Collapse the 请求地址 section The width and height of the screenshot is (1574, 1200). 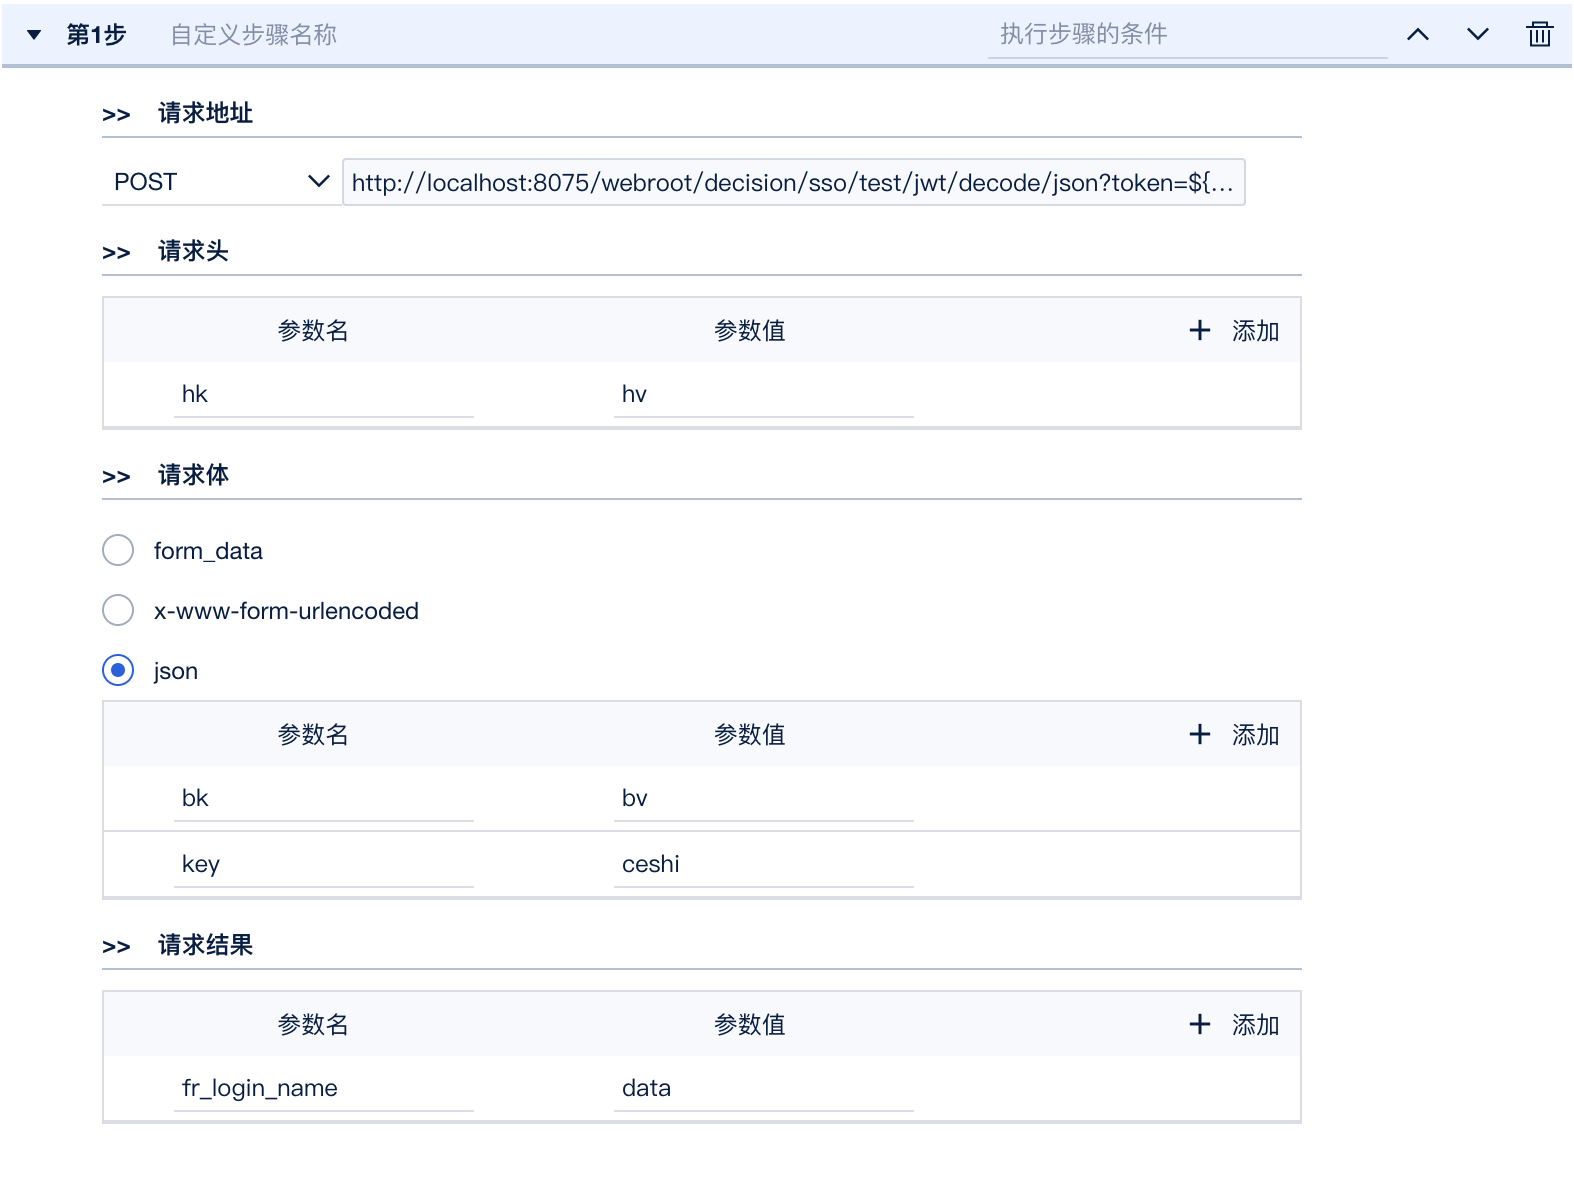(116, 115)
